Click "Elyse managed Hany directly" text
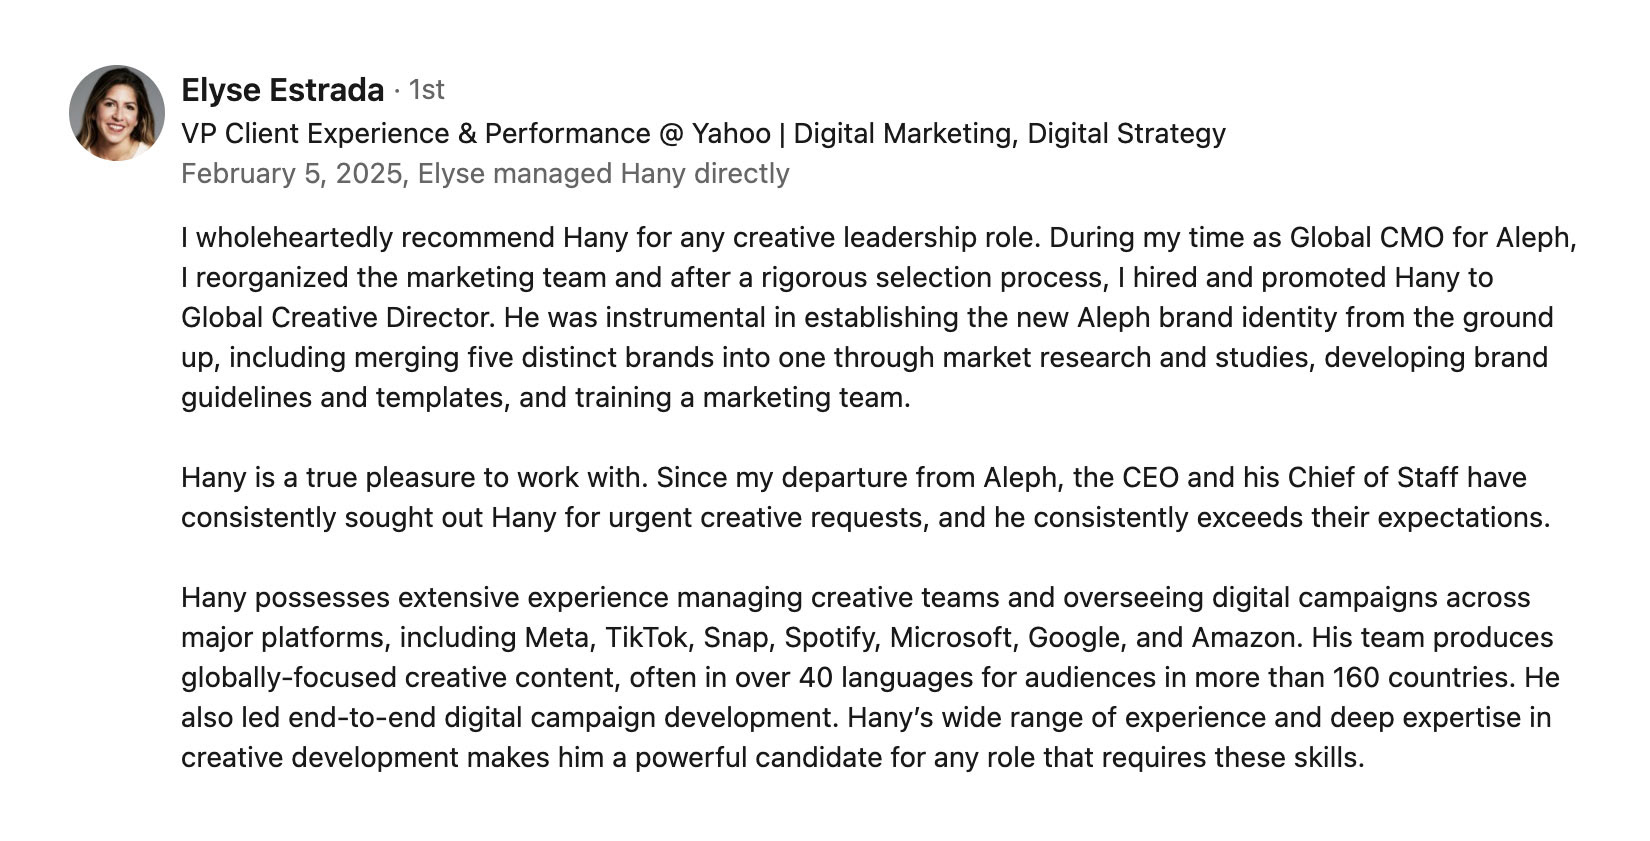Viewport: 1650px width, 841px height. (x=603, y=173)
